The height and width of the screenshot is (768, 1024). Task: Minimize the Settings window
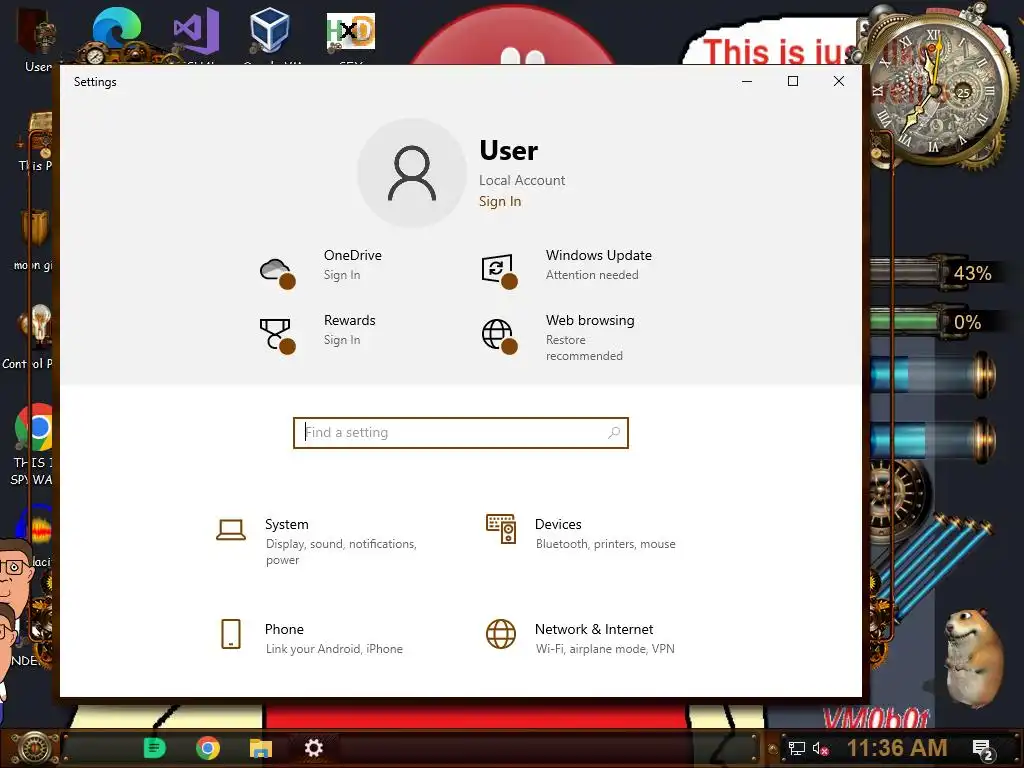click(x=747, y=81)
